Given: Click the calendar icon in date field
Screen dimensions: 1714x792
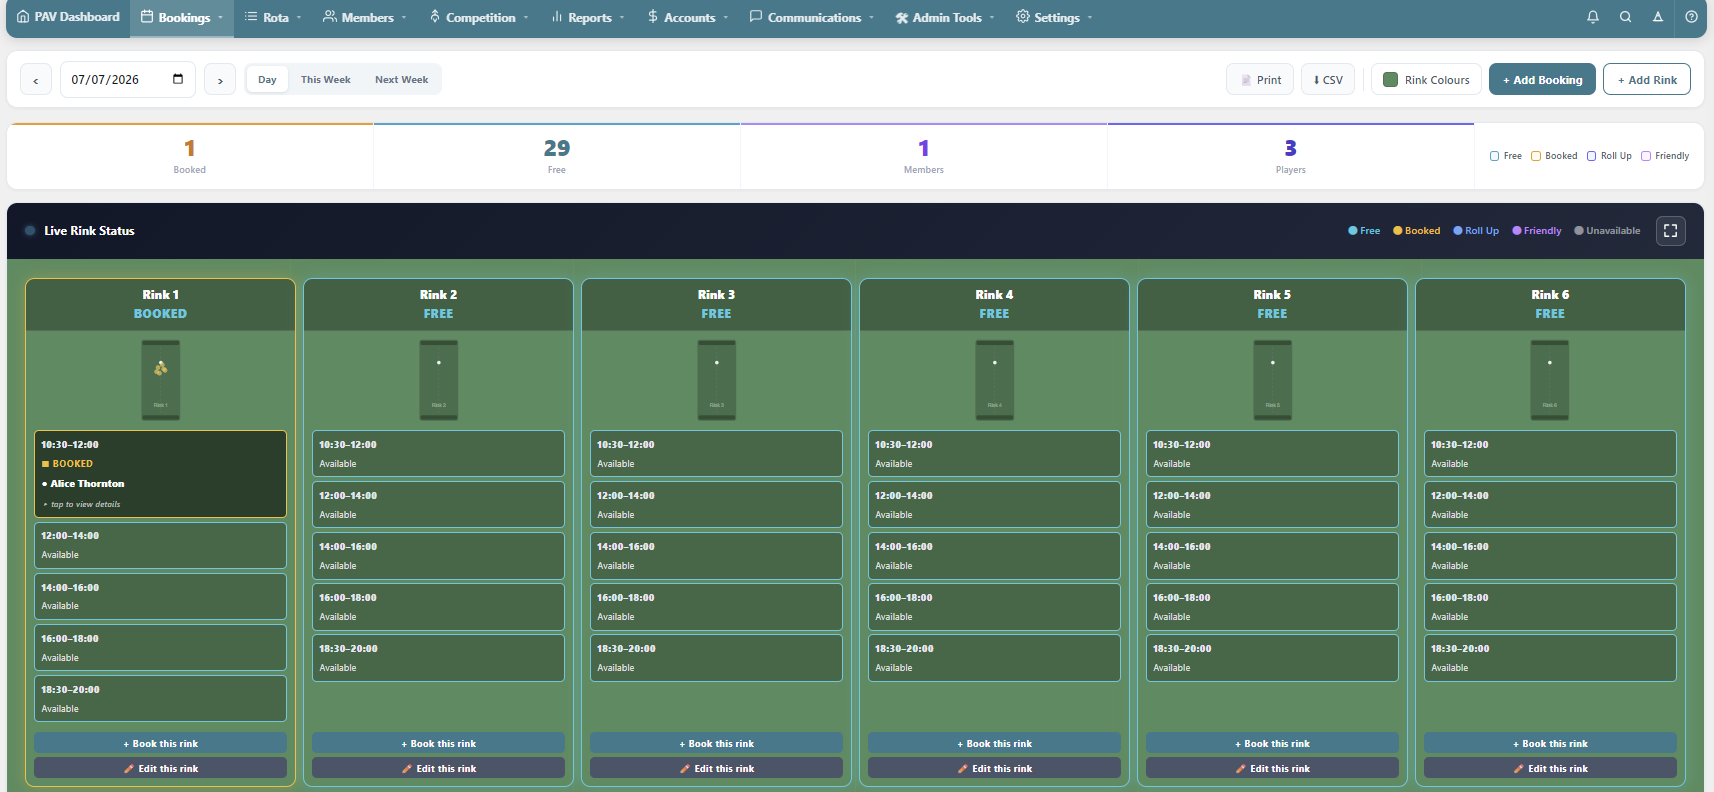Looking at the screenshot, I should [x=178, y=79].
